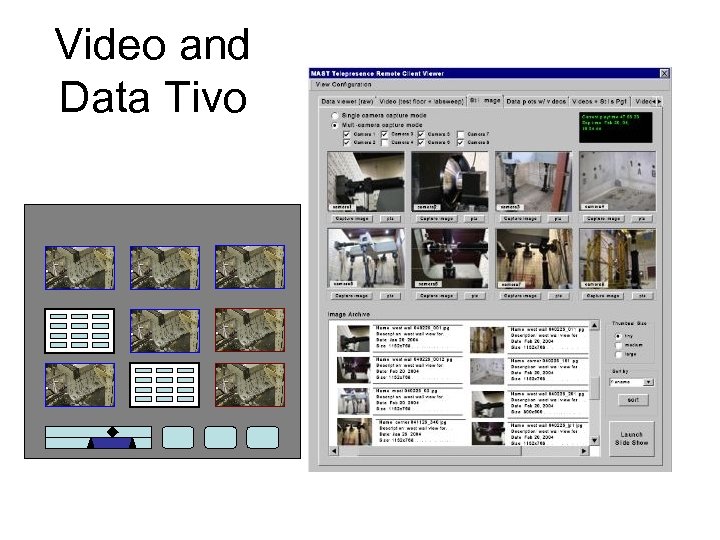The height and width of the screenshot is (540, 720).
Task: Open the camera4 live feed thumbnail
Action: coord(618,182)
